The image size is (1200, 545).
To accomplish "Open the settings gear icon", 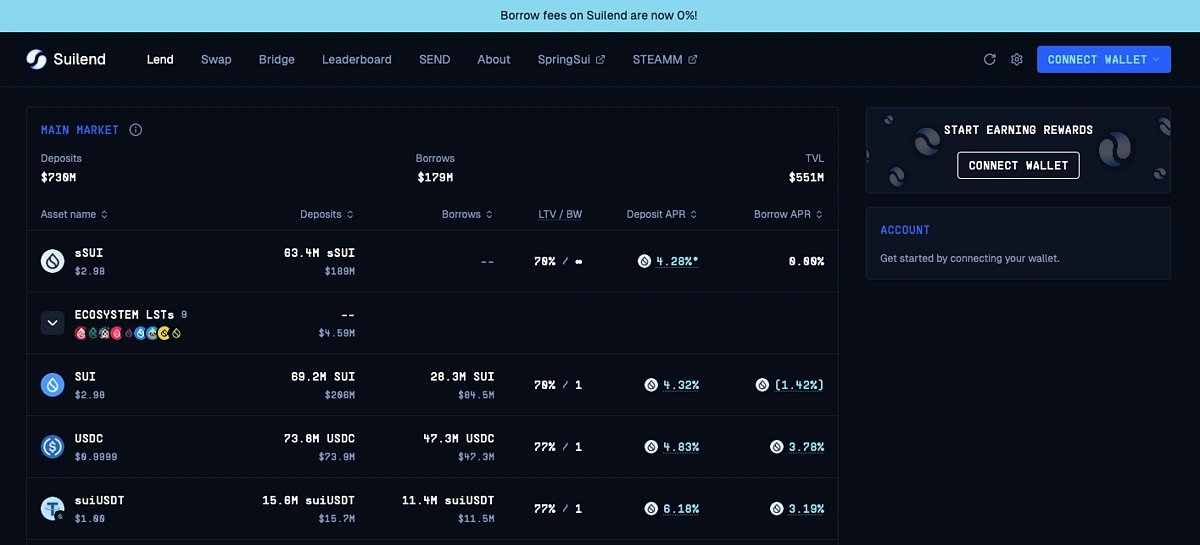I will 1017,60.
